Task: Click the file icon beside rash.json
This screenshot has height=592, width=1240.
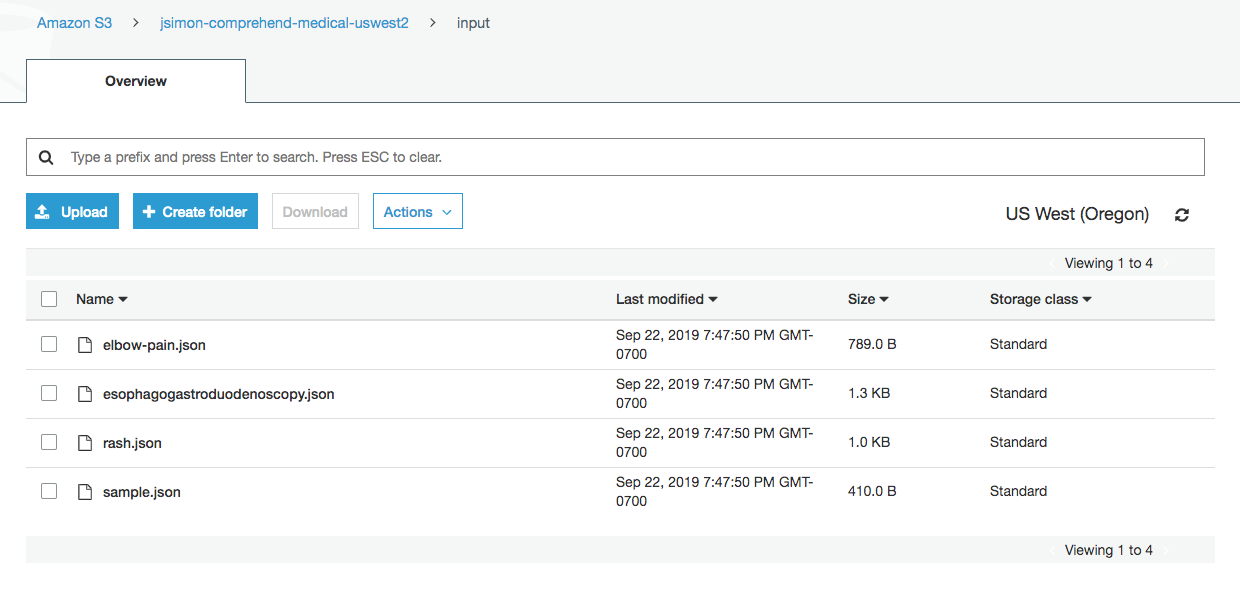Action: [85, 443]
